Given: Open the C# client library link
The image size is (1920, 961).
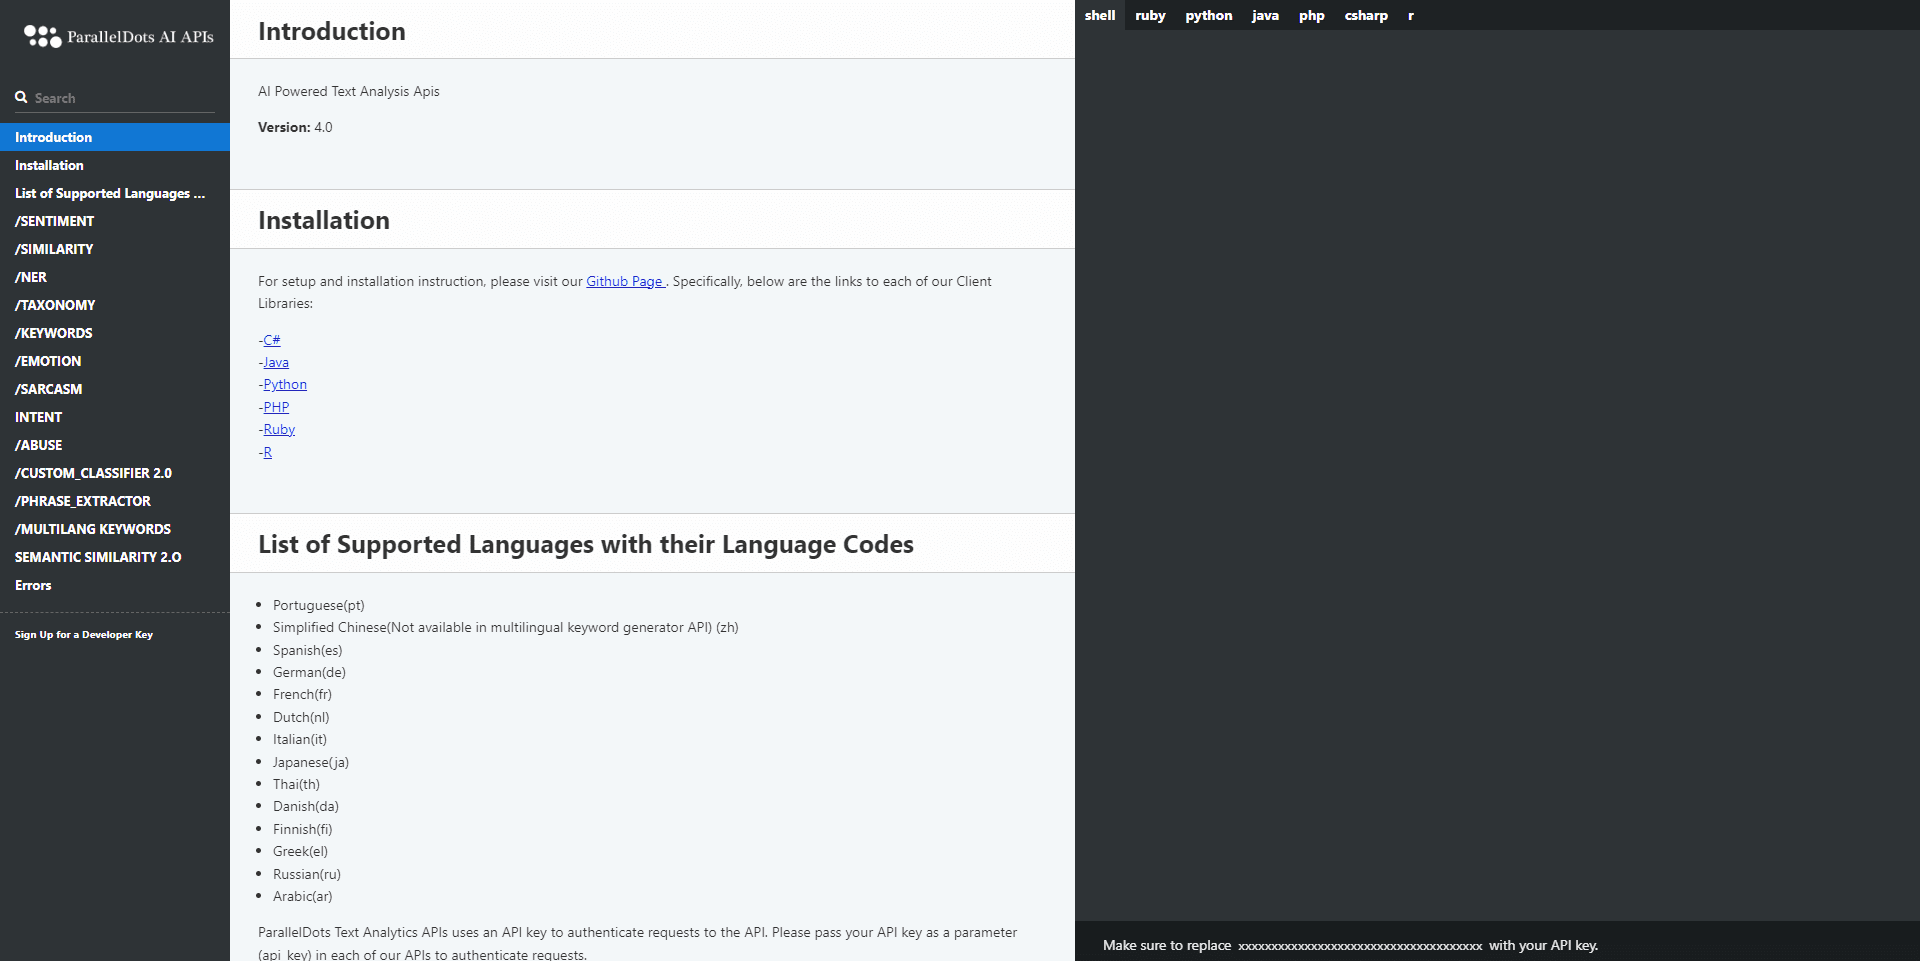Looking at the screenshot, I should click(x=272, y=340).
